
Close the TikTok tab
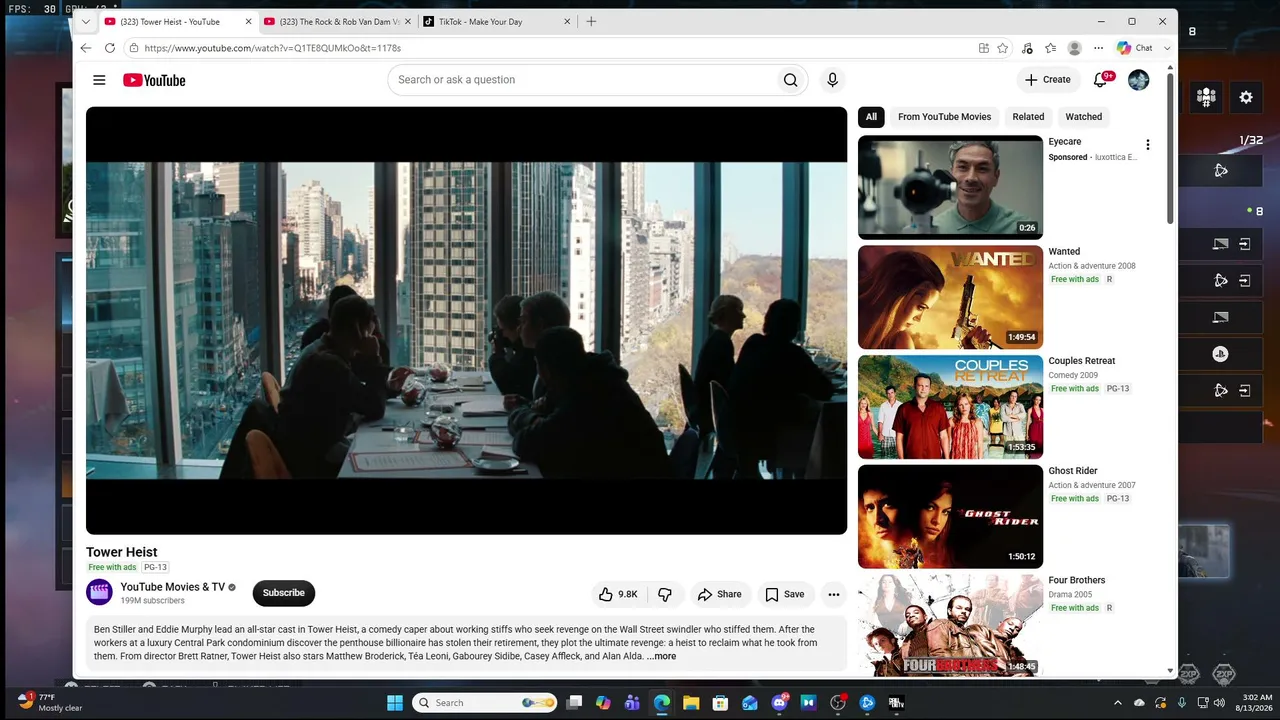(567, 21)
